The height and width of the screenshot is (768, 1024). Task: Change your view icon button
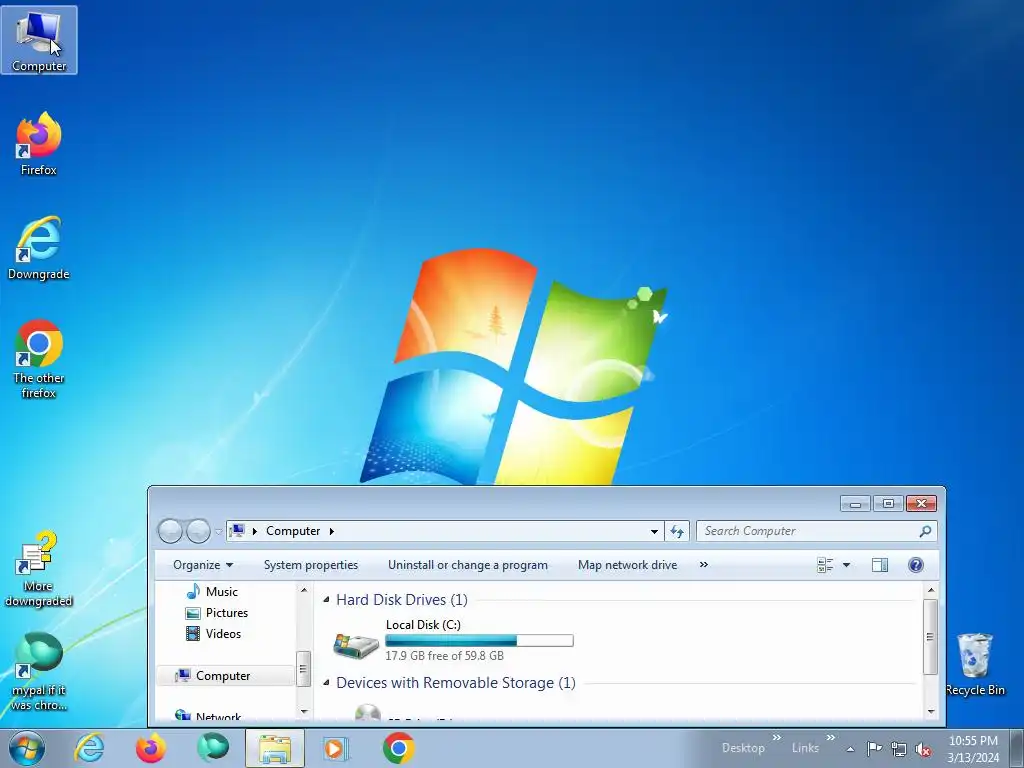[825, 565]
